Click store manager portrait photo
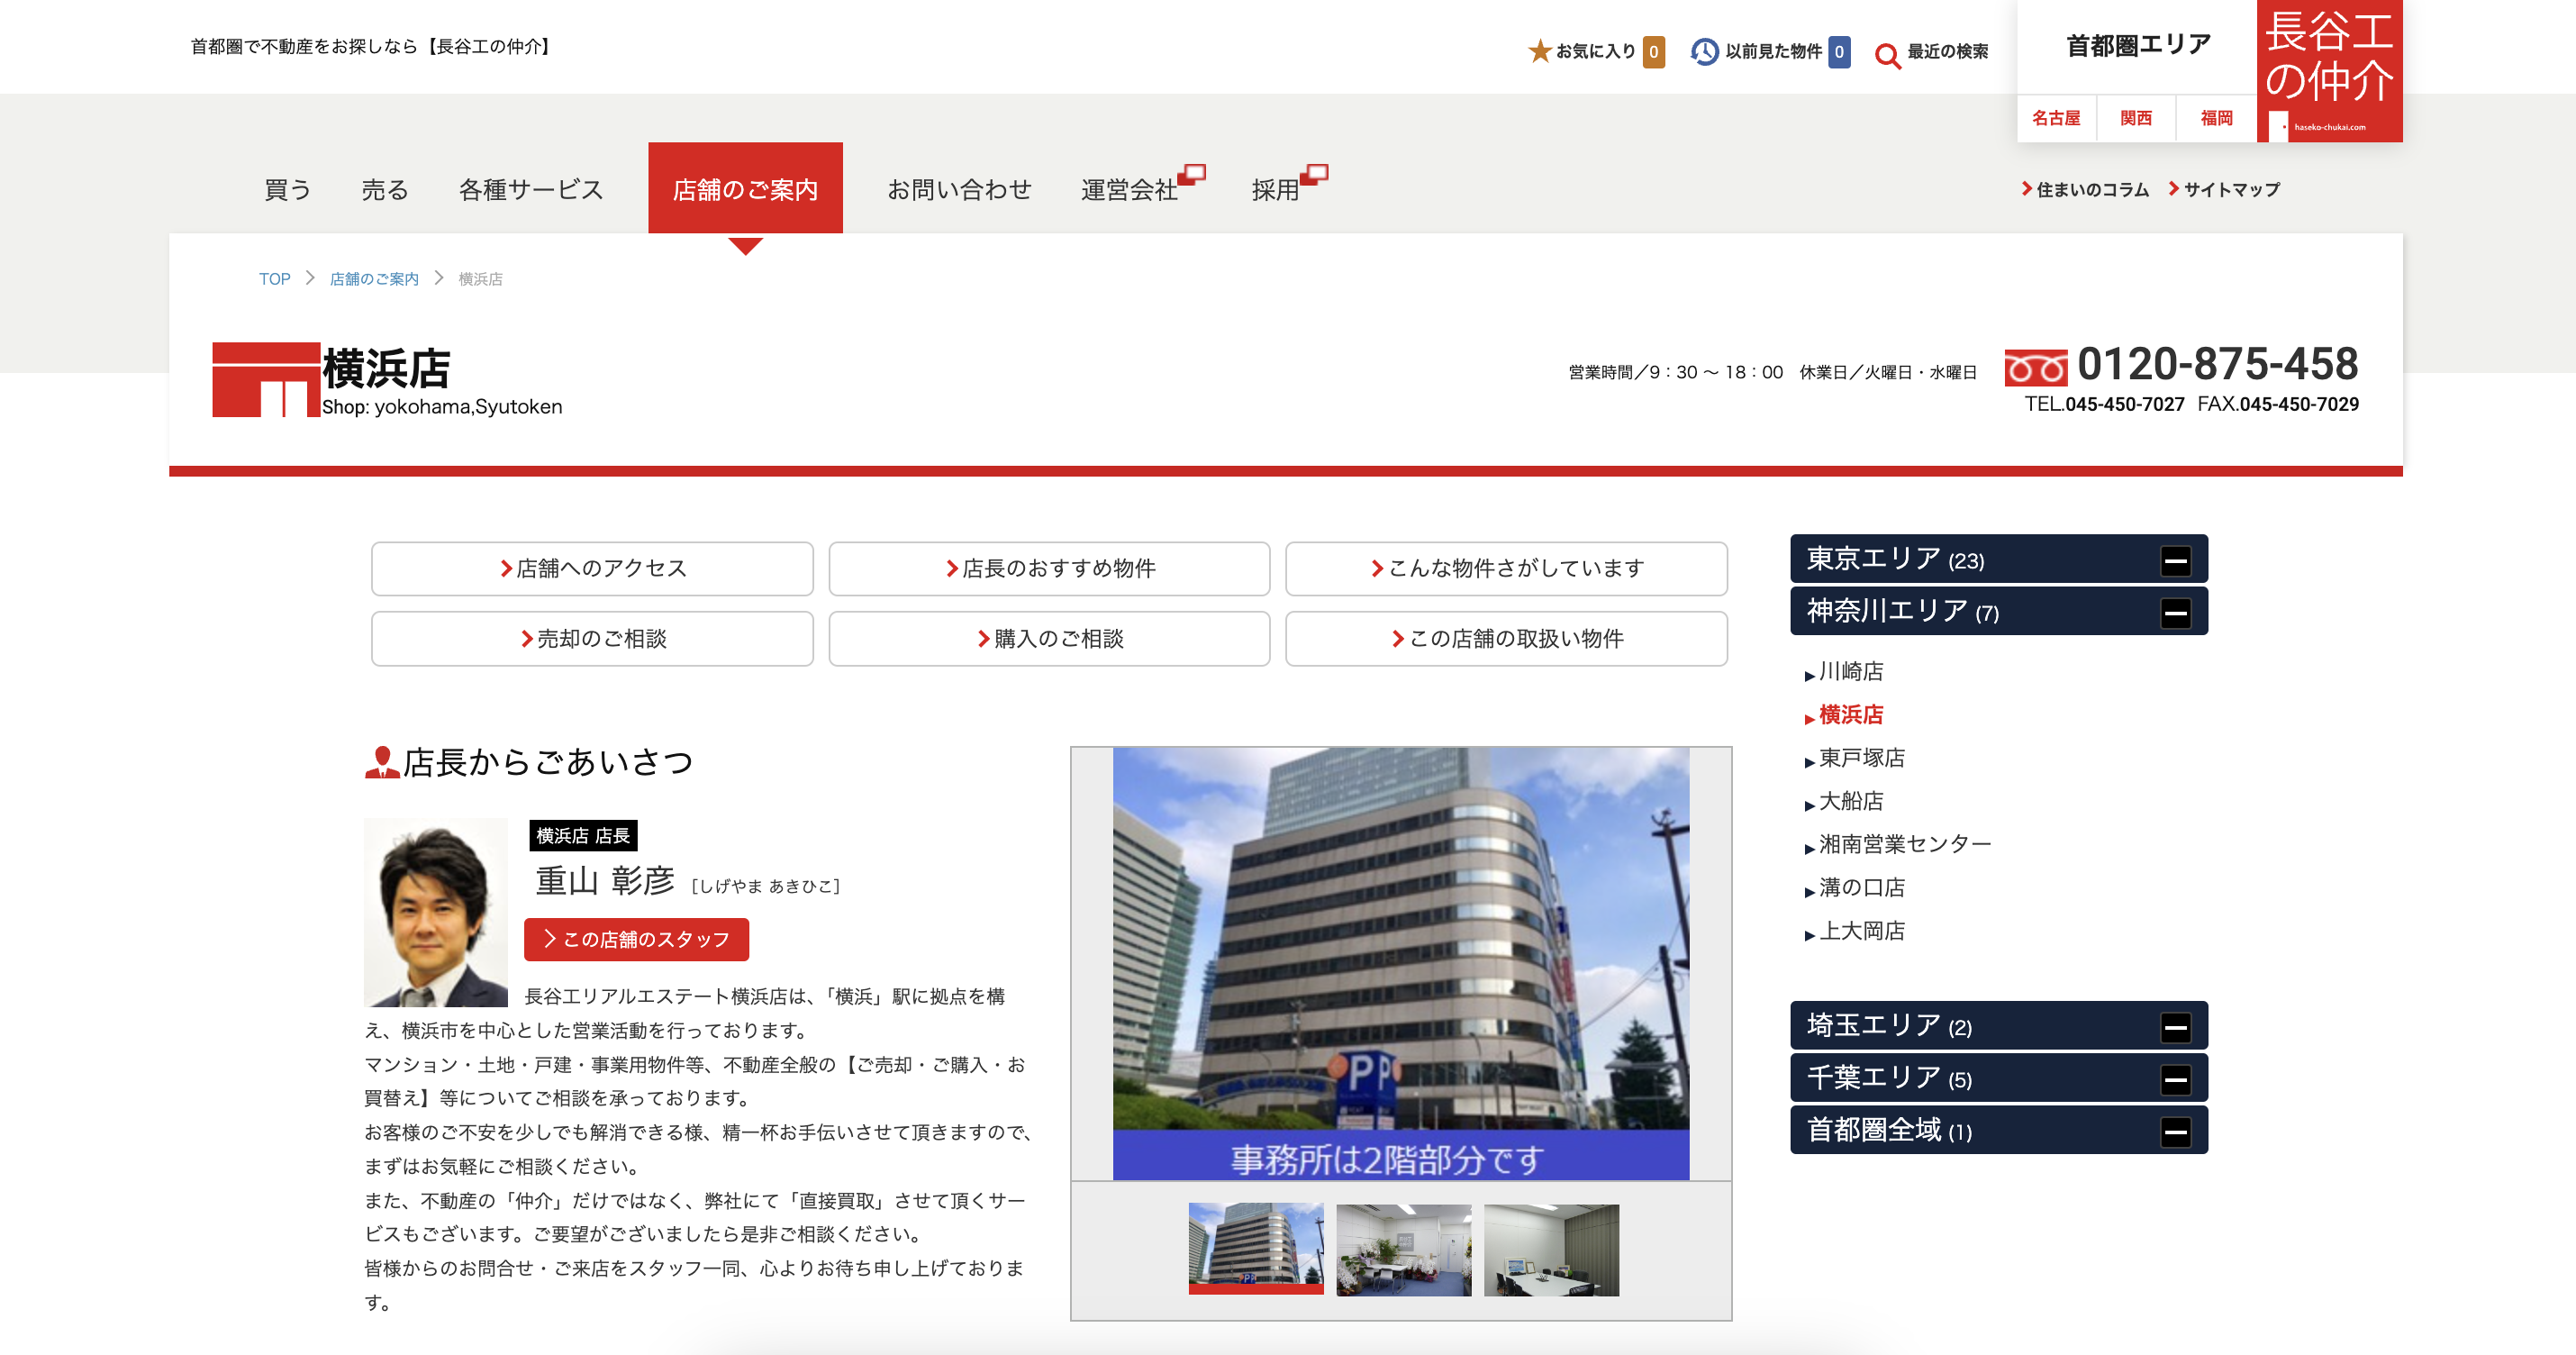Image resolution: width=2576 pixels, height=1355 pixels. pos(436,912)
